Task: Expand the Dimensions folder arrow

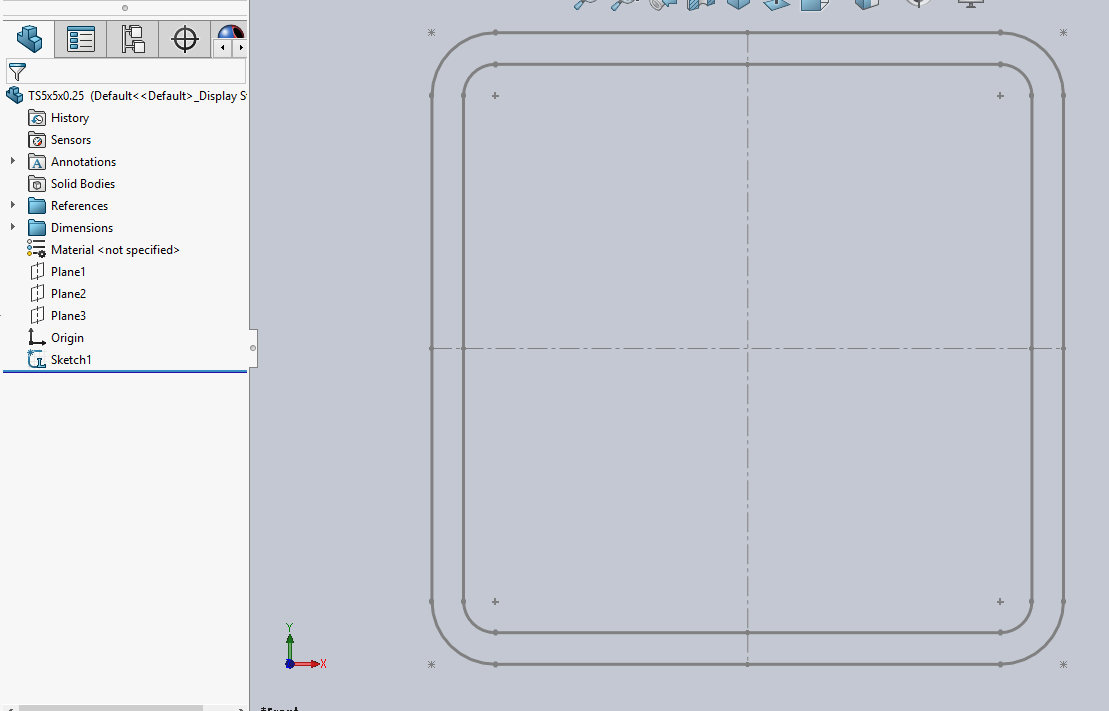Action: pos(13,227)
